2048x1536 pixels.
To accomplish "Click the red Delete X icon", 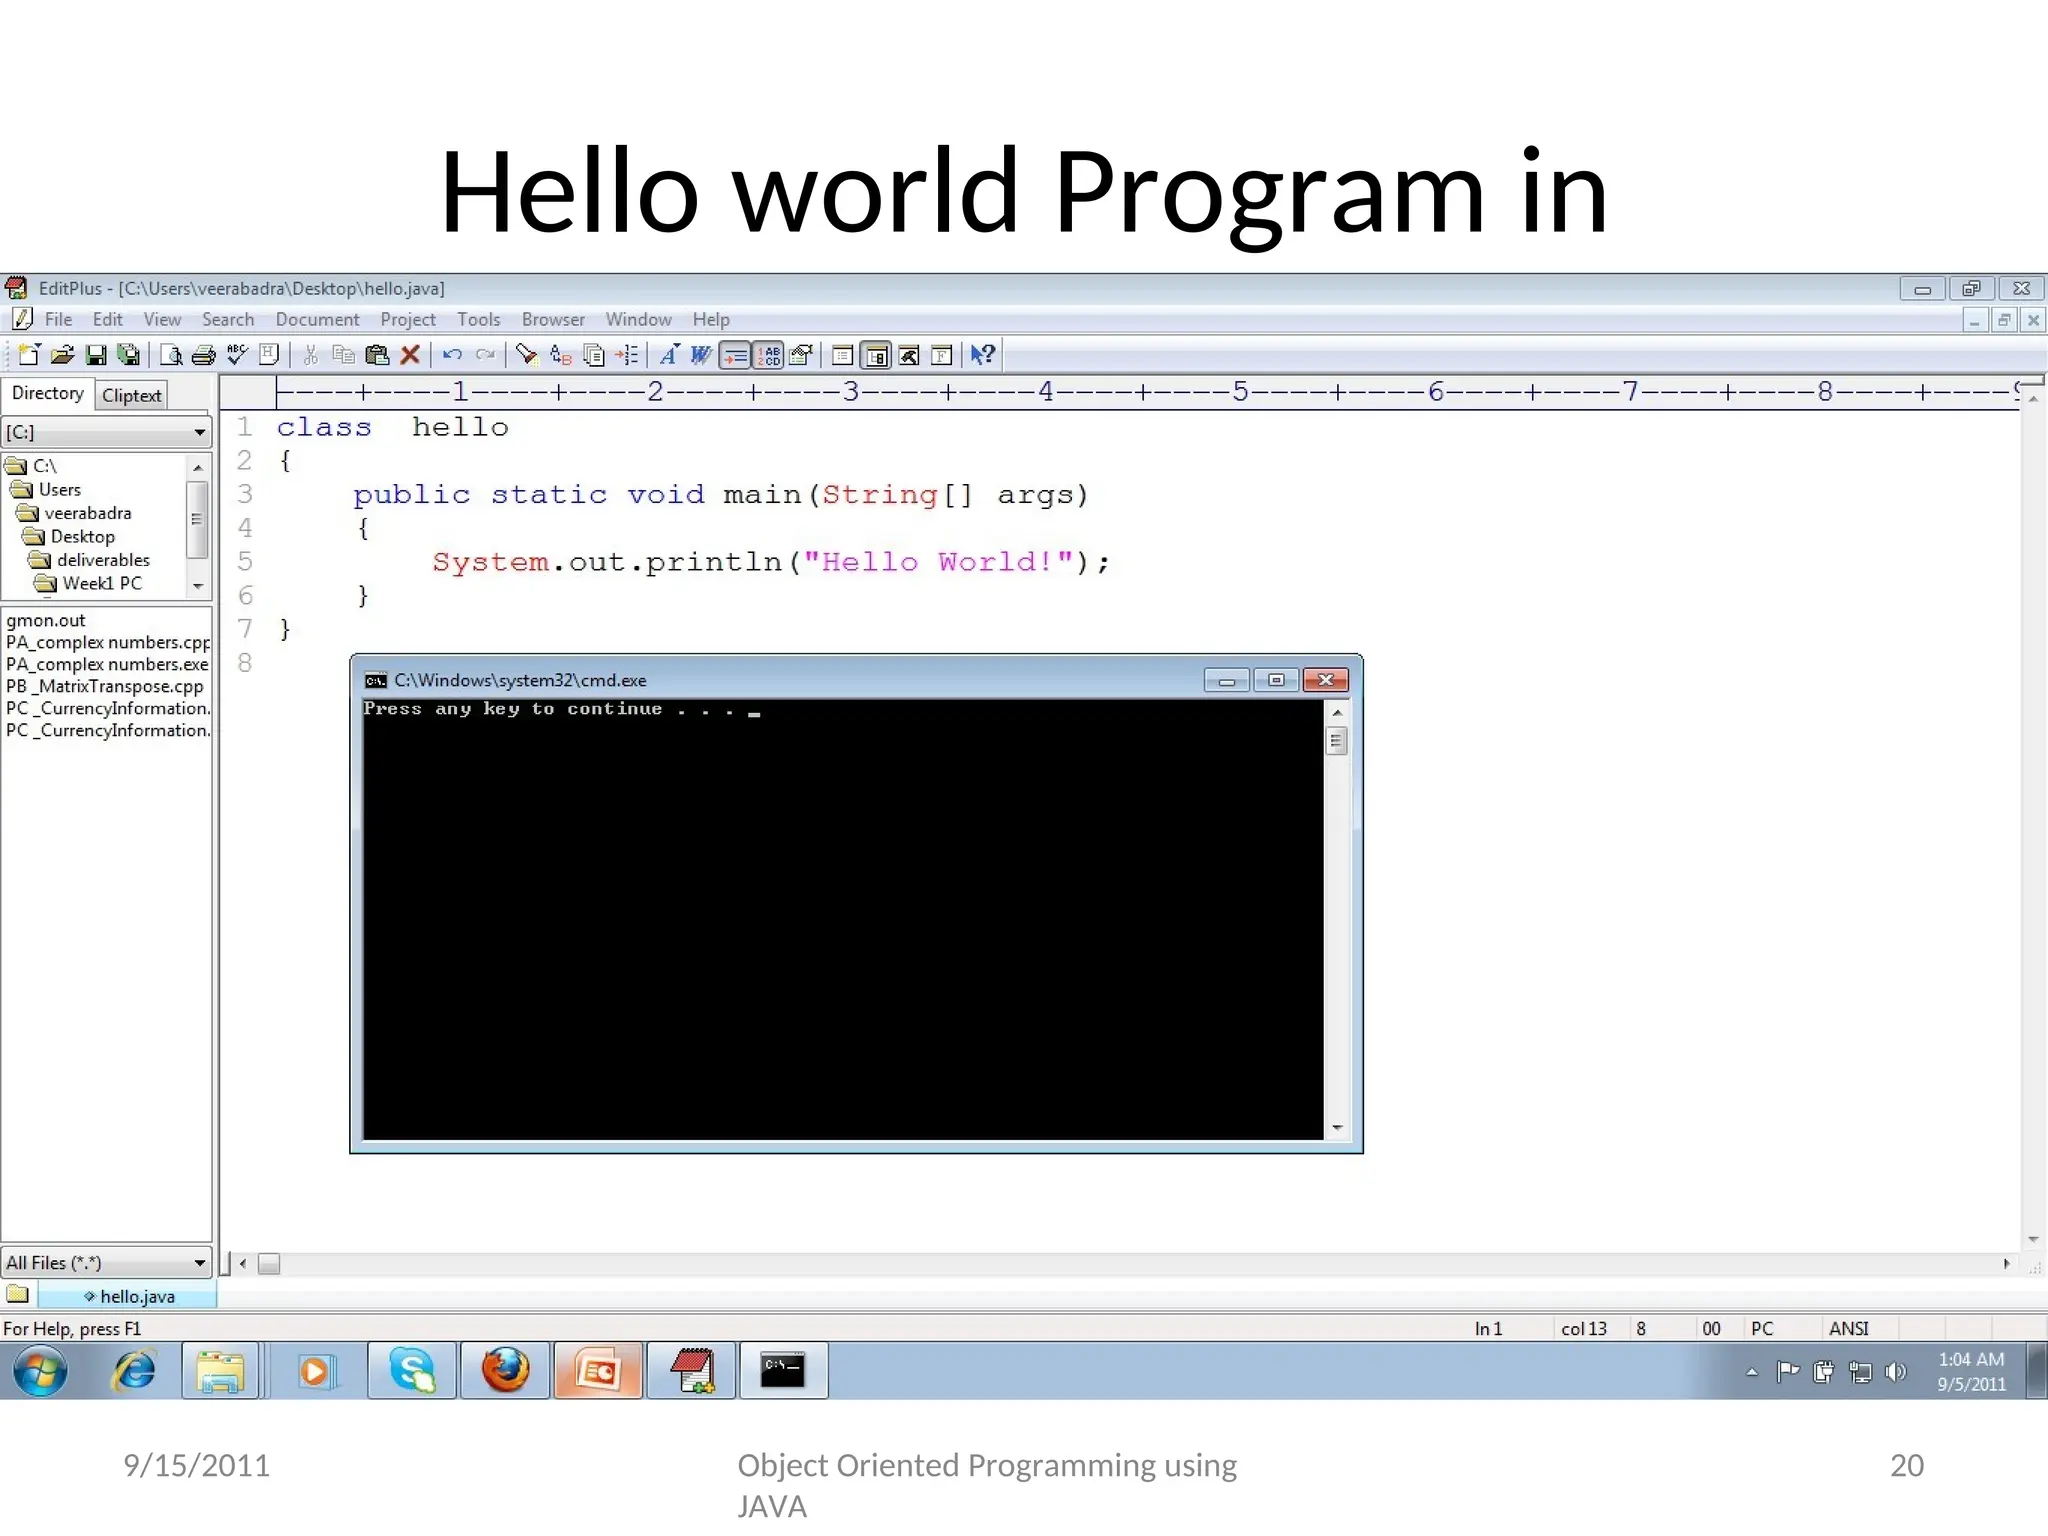I will 410,355.
